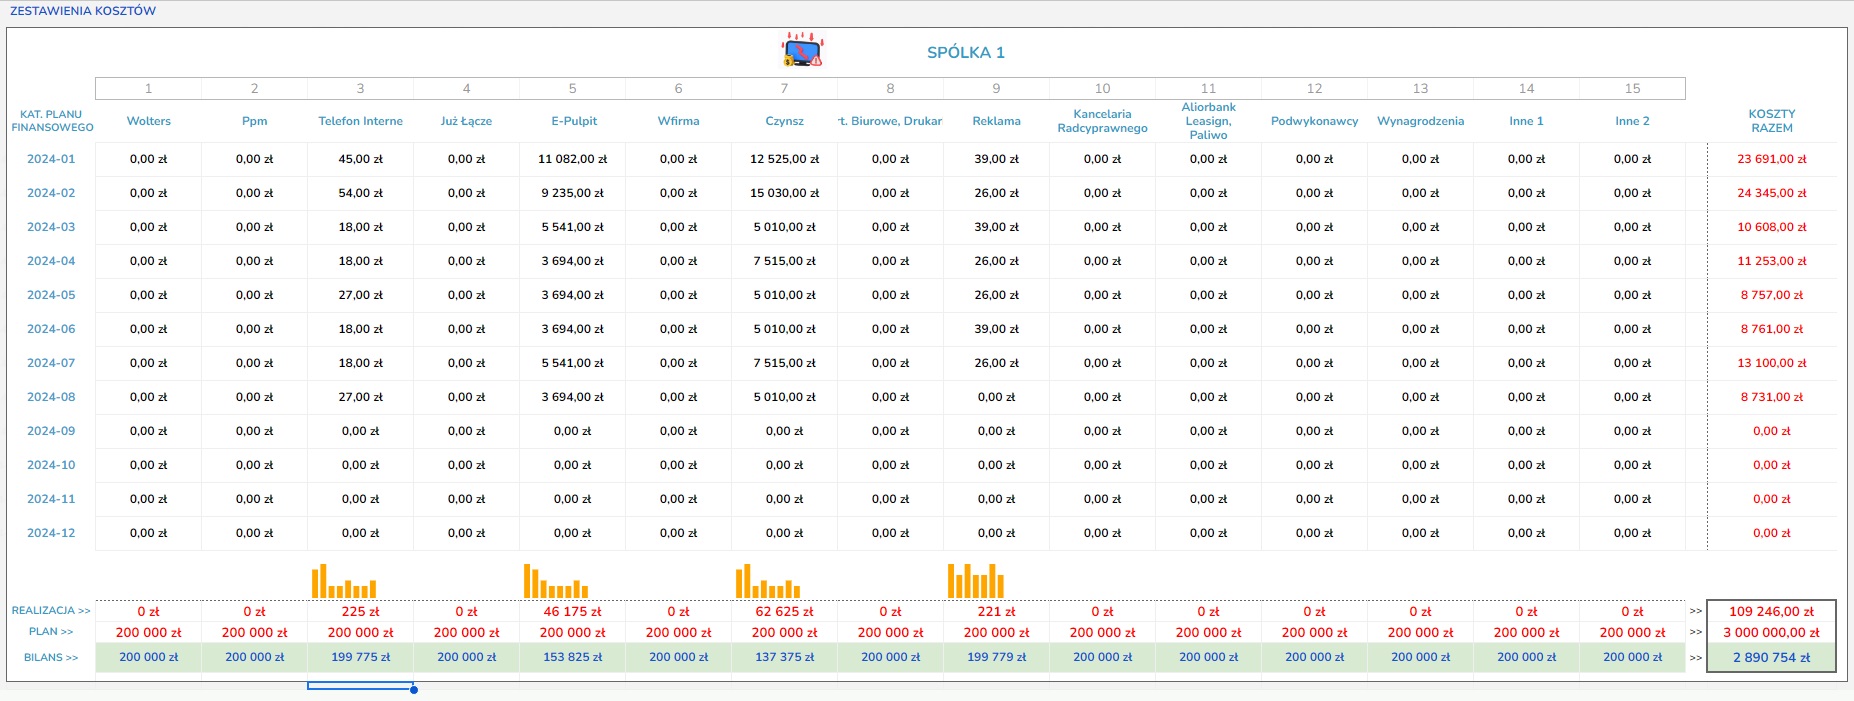The width and height of the screenshot is (1854, 701).
Task: Select the Wynagrodzenia column header
Action: [x=1420, y=121]
